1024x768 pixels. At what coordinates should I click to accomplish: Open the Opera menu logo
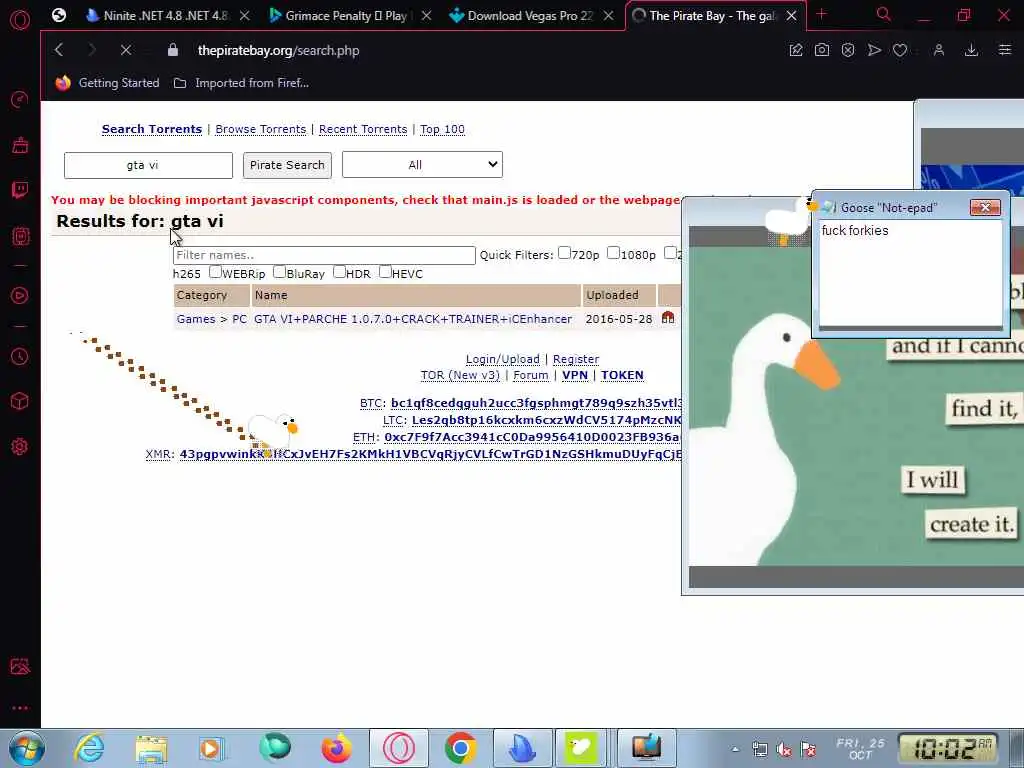pyautogui.click(x=20, y=20)
